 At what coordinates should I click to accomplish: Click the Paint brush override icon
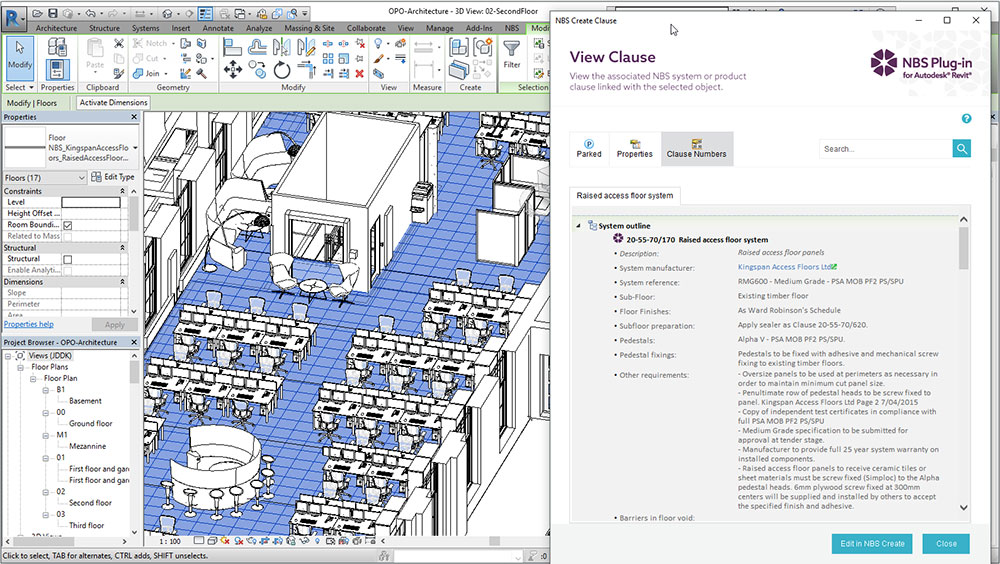[379, 59]
